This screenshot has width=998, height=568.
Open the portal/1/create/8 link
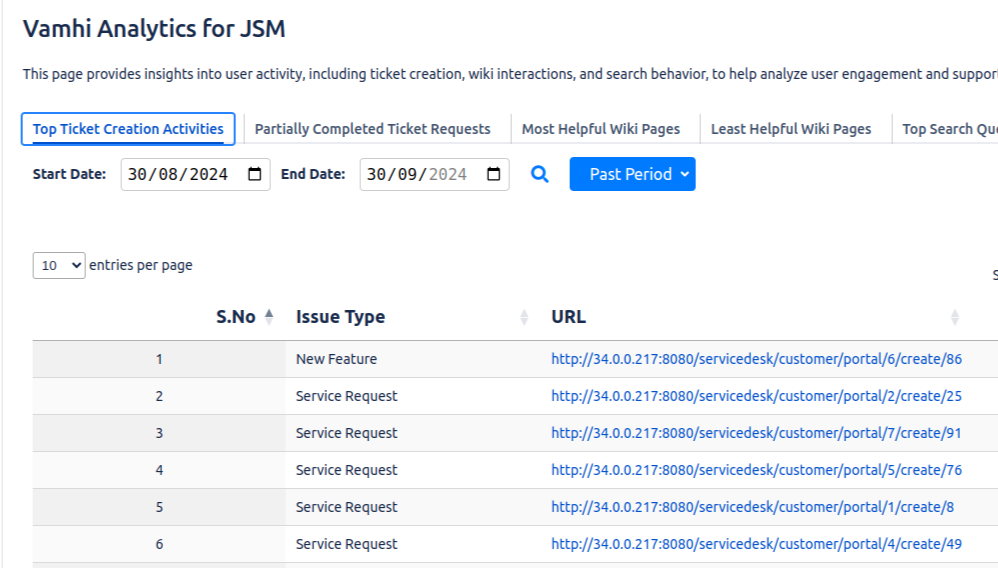pyautogui.click(x=752, y=507)
